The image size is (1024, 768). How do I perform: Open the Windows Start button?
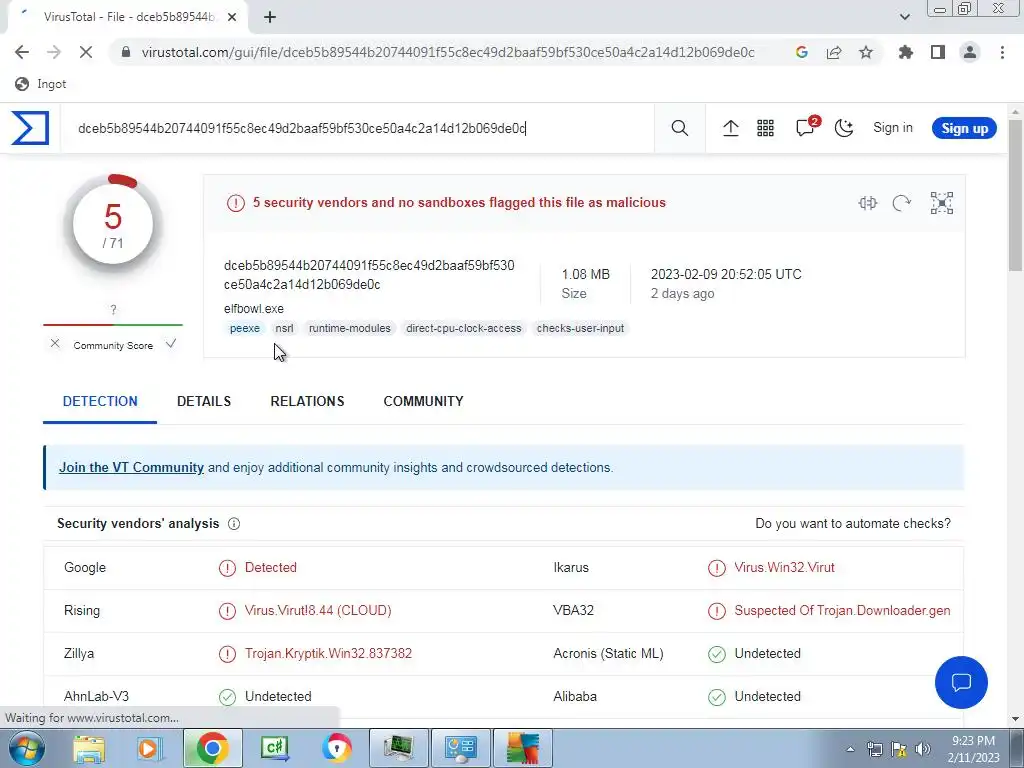pyautogui.click(x=25, y=748)
